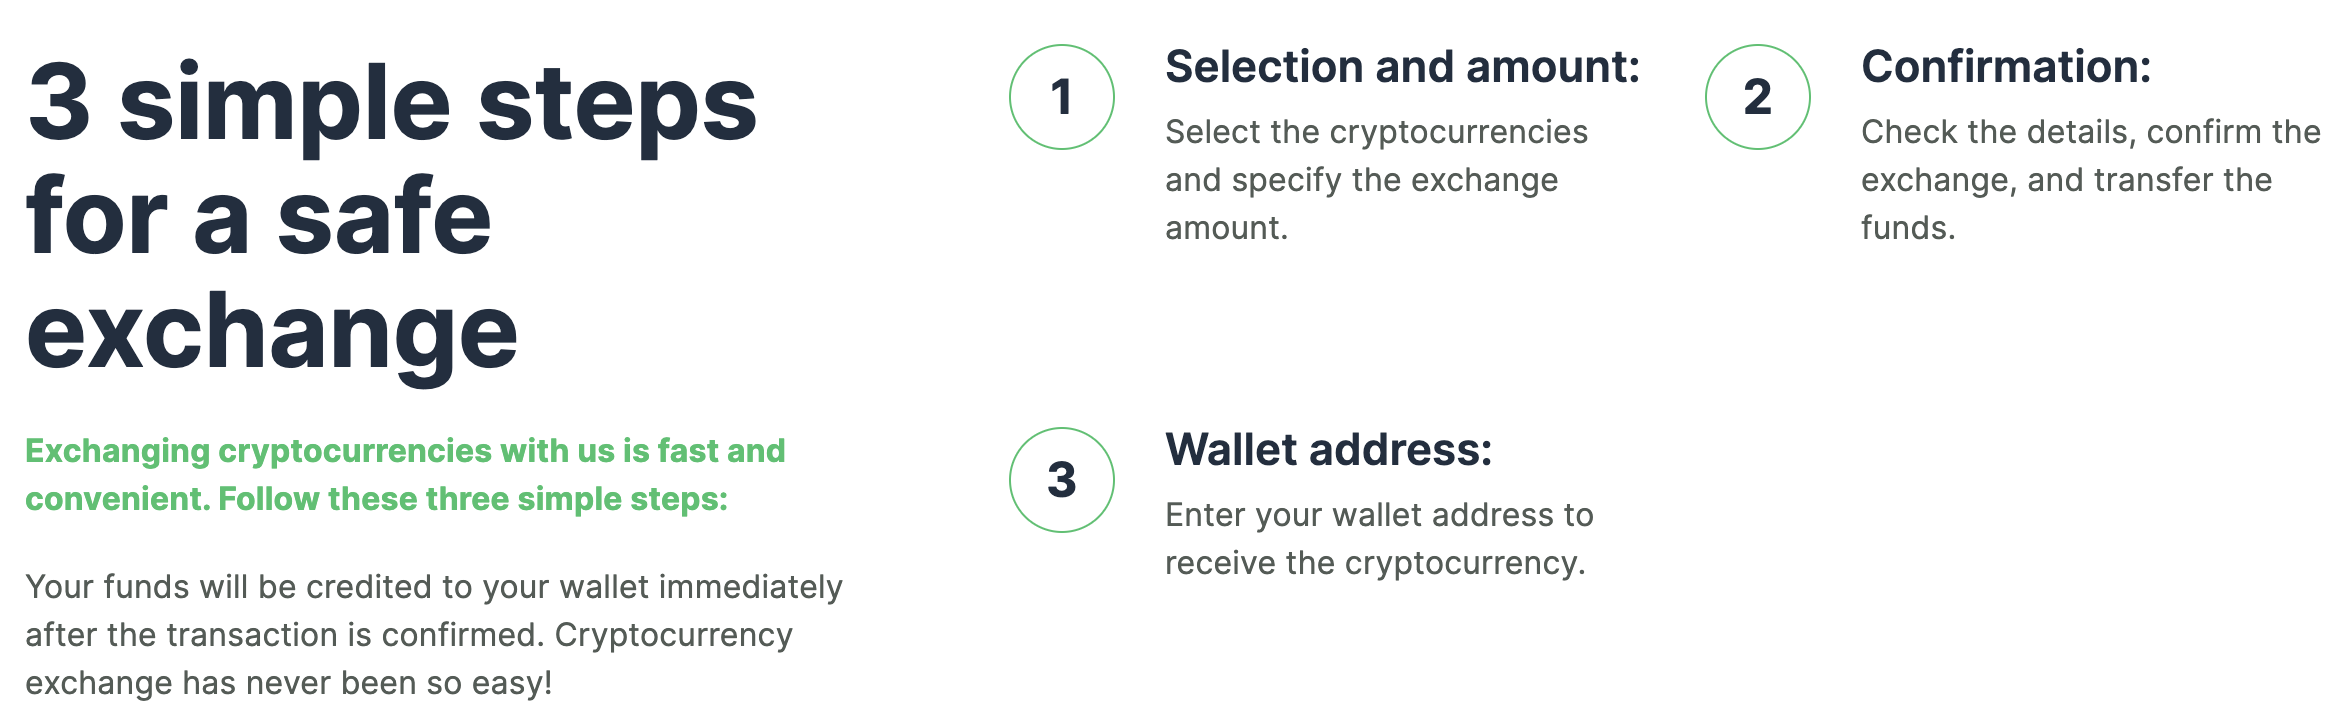Select the "Confirmation:" step title

click(x=2005, y=67)
